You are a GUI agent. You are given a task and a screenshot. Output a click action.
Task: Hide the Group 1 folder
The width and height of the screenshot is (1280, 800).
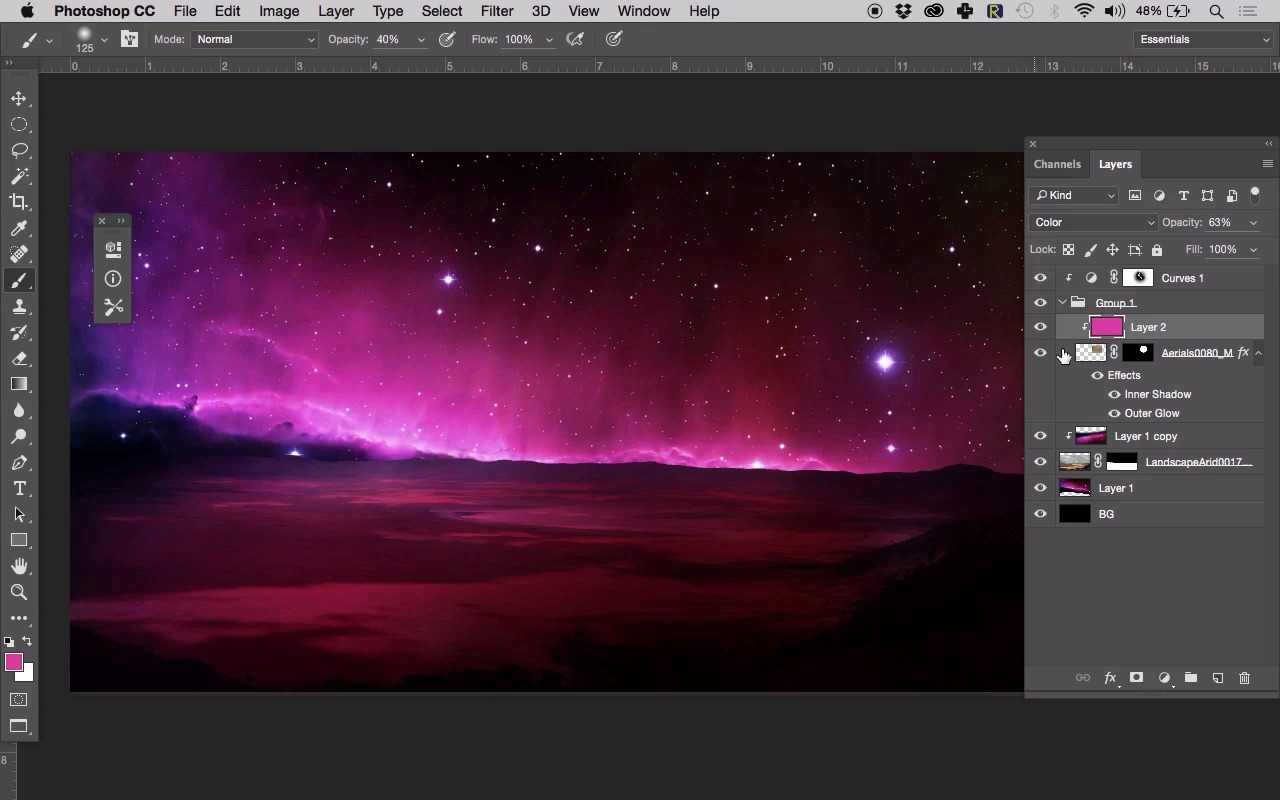tap(1040, 303)
